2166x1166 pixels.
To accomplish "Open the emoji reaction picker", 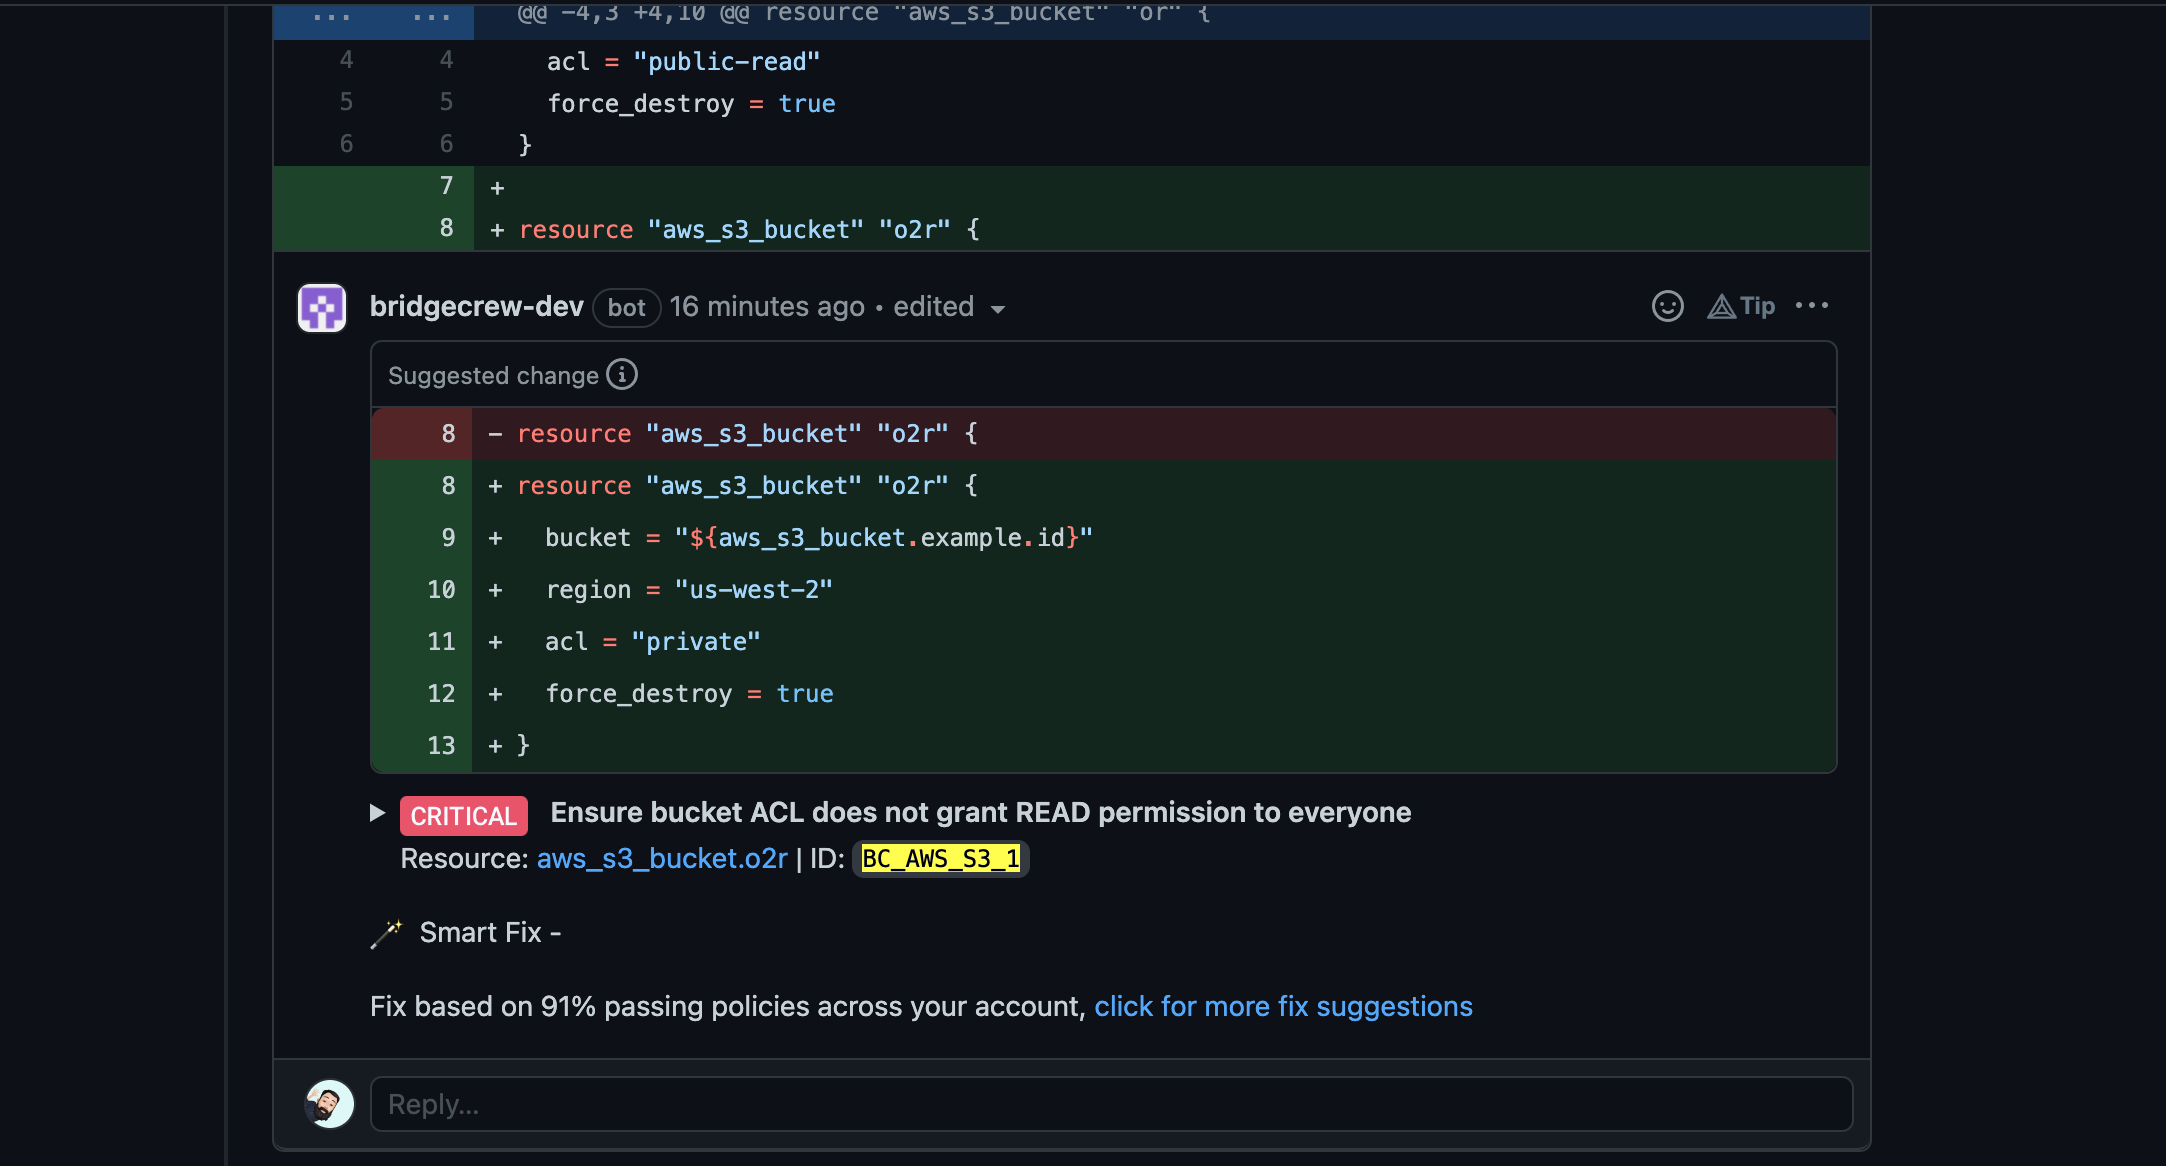I will coord(1667,306).
